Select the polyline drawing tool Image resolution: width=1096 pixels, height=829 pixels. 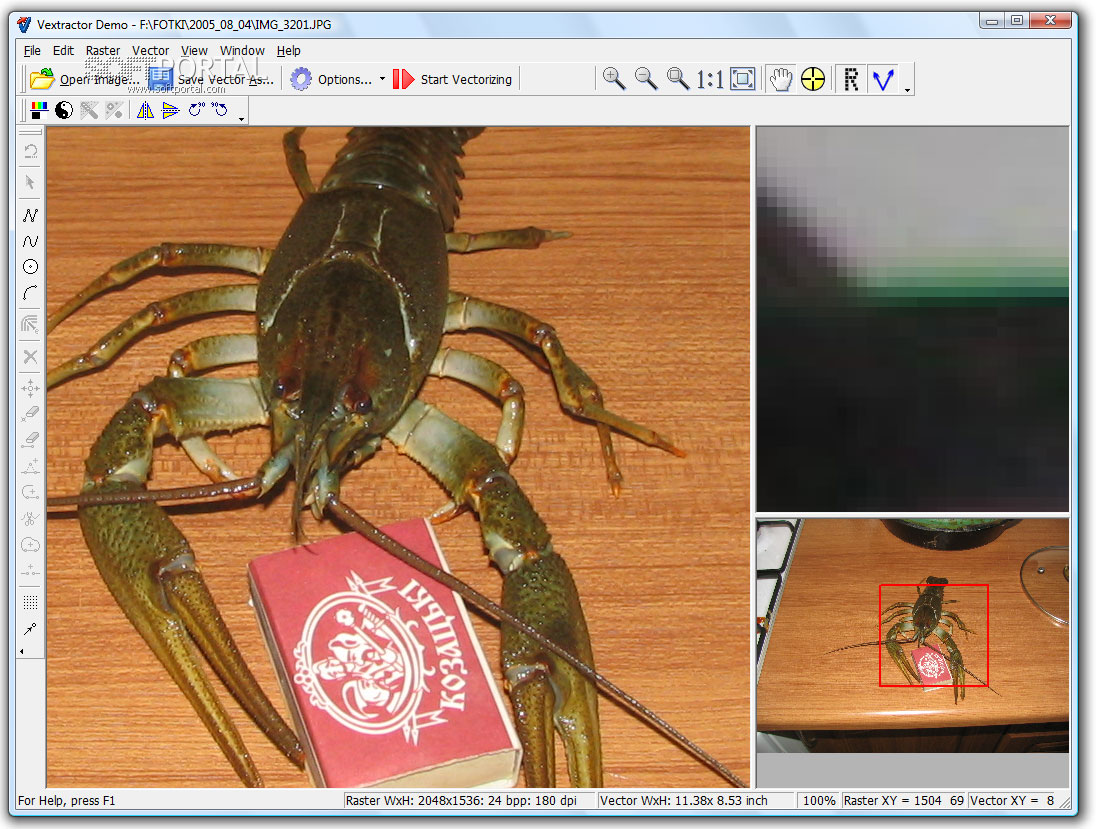(30, 215)
